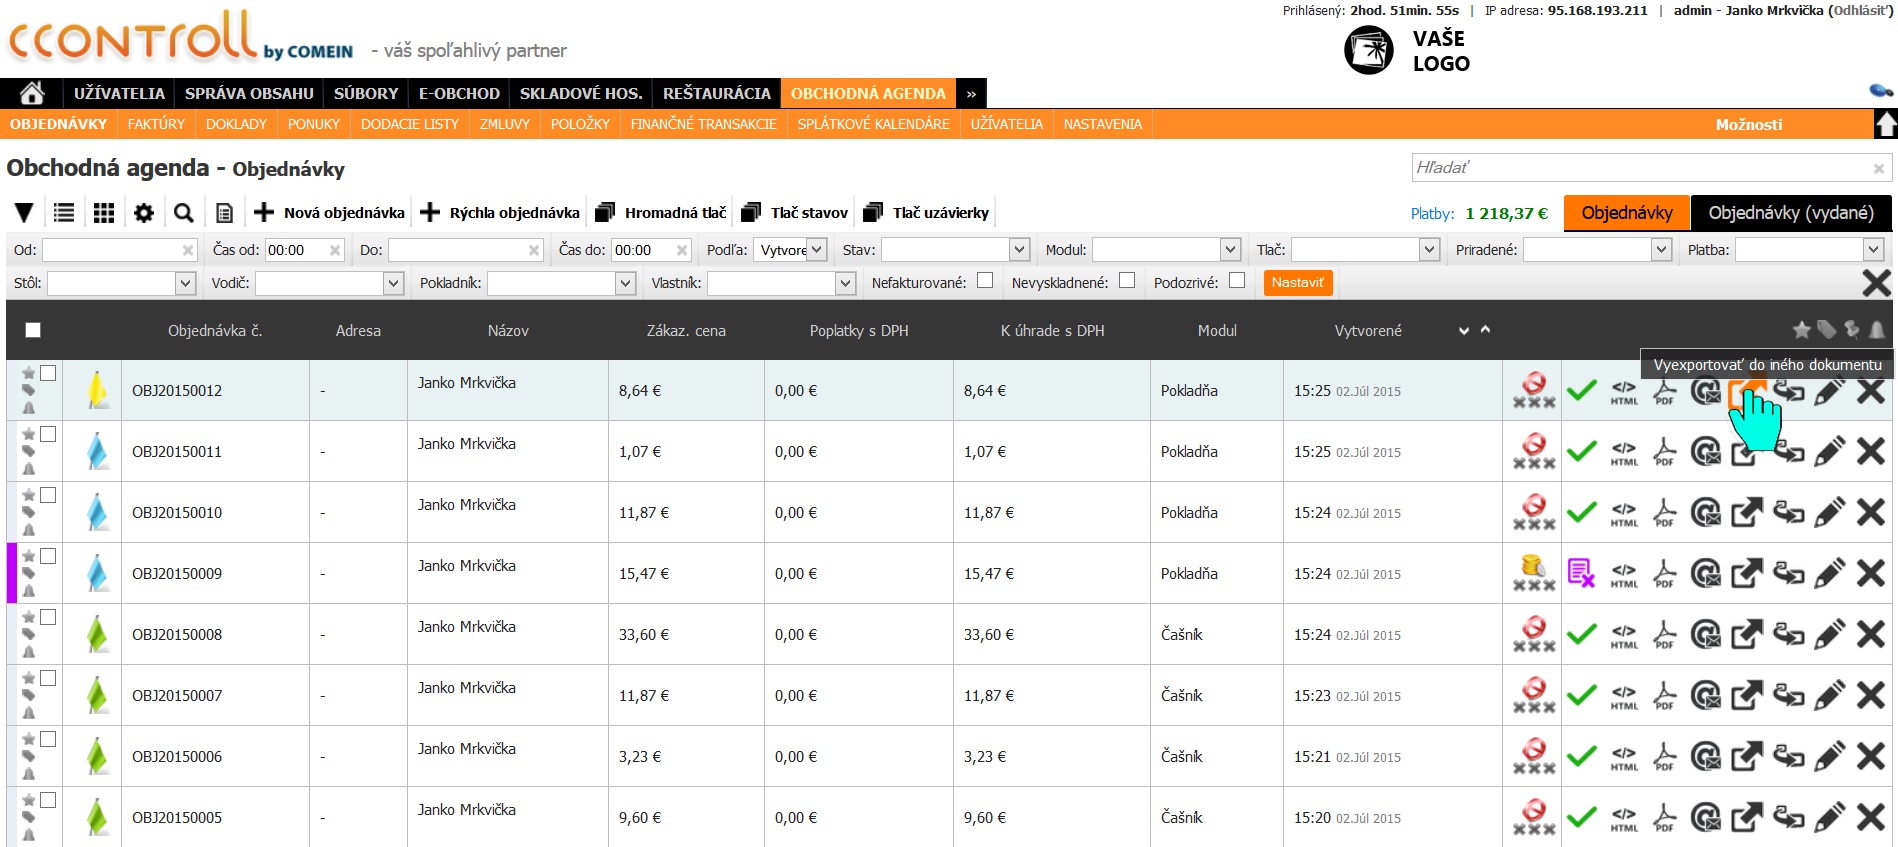Click the Hľadať search field
The image size is (1898, 847).
pyautogui.click(x=1640, y=168)
